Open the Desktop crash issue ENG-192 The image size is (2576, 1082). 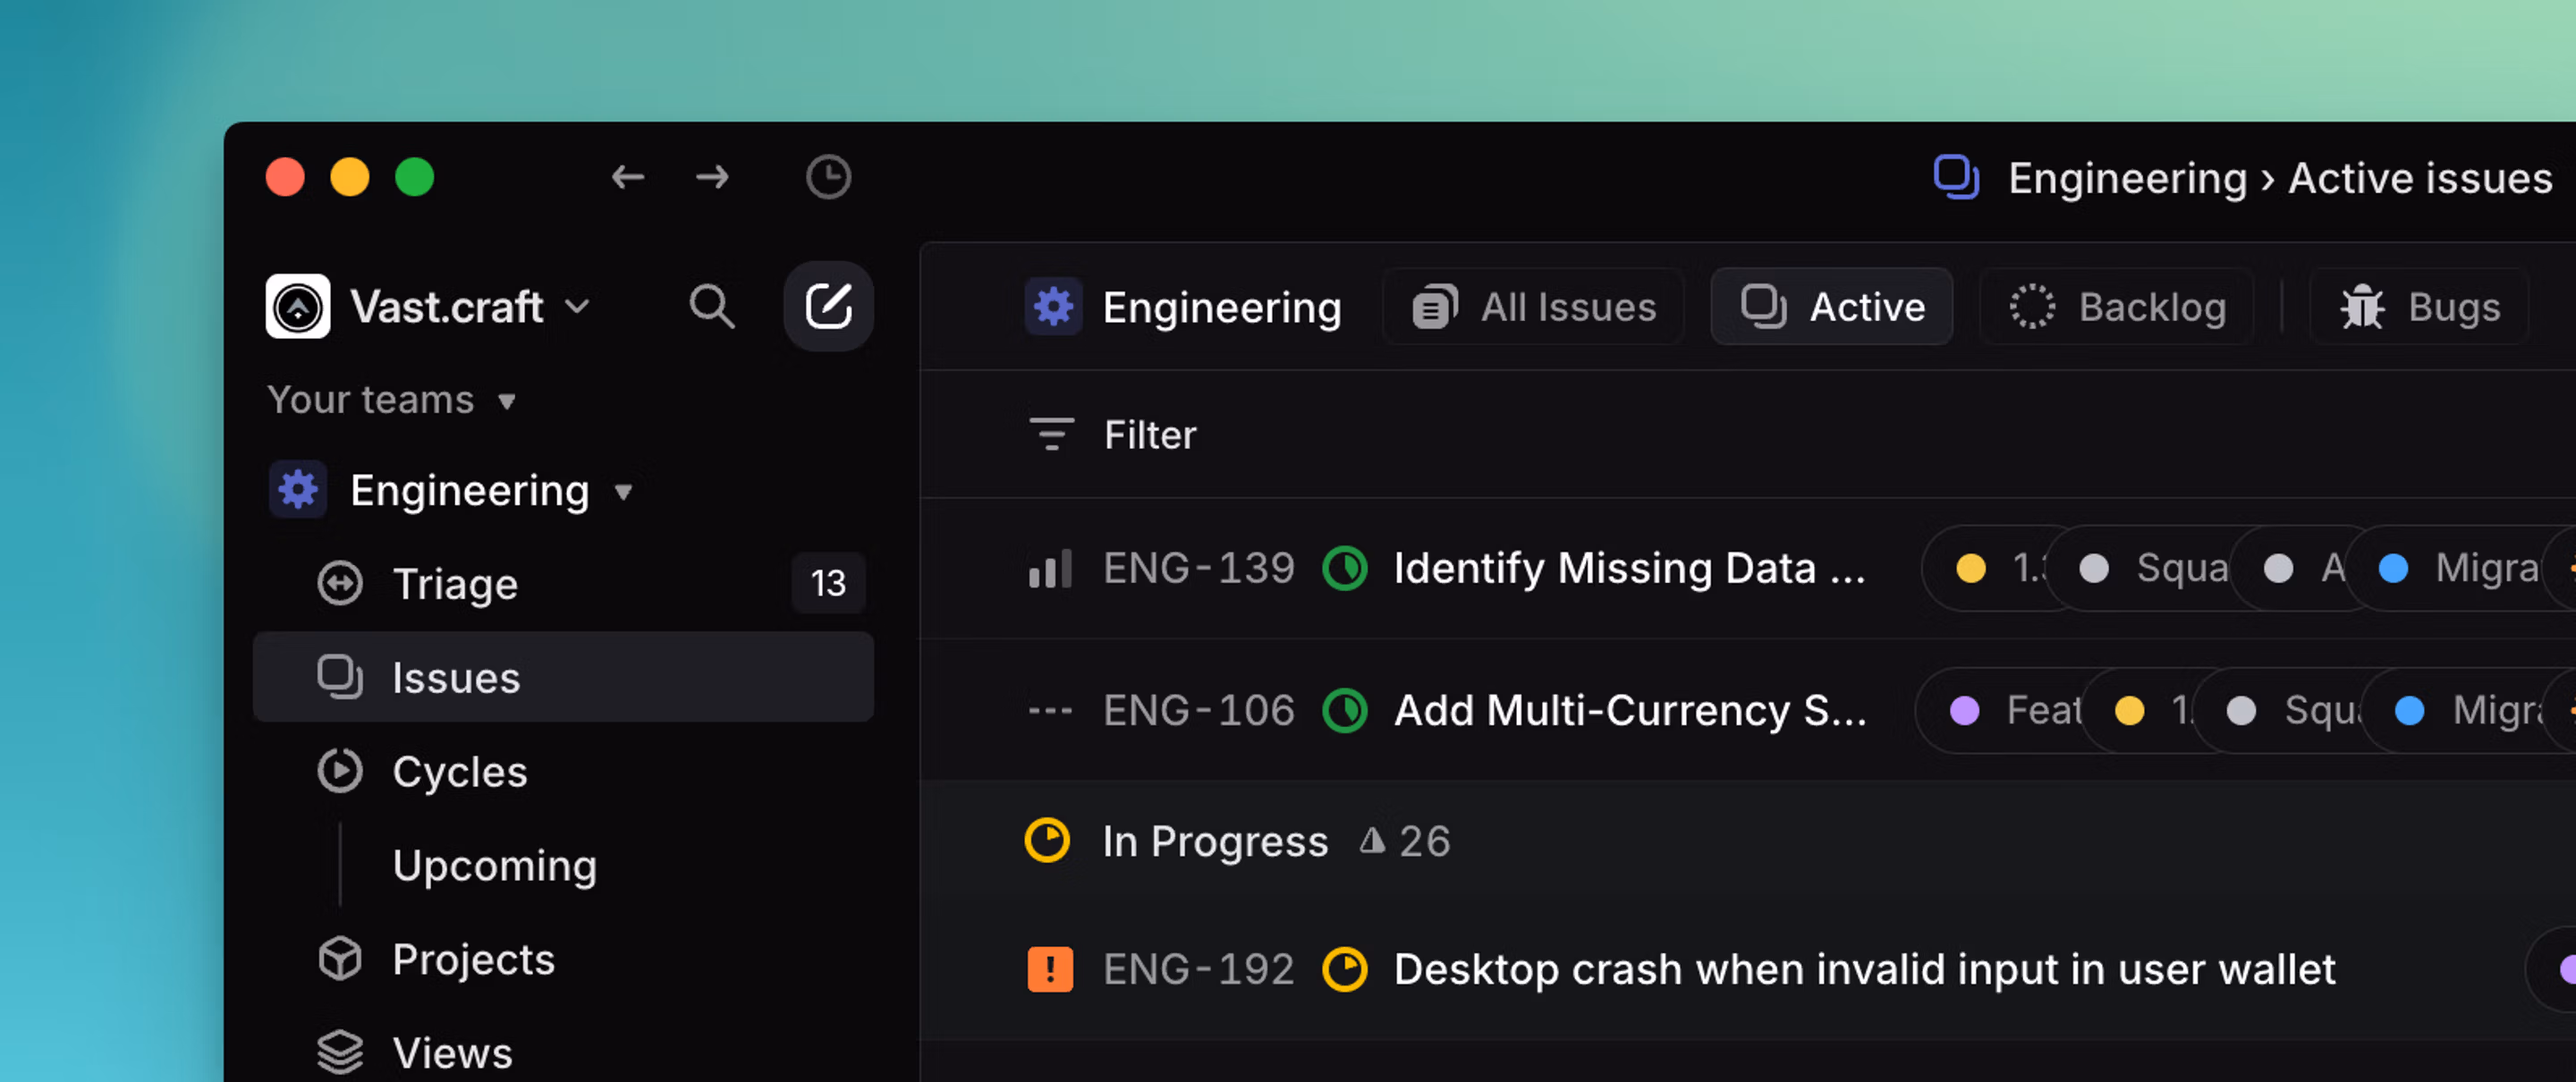click(x=1863, y=969)
